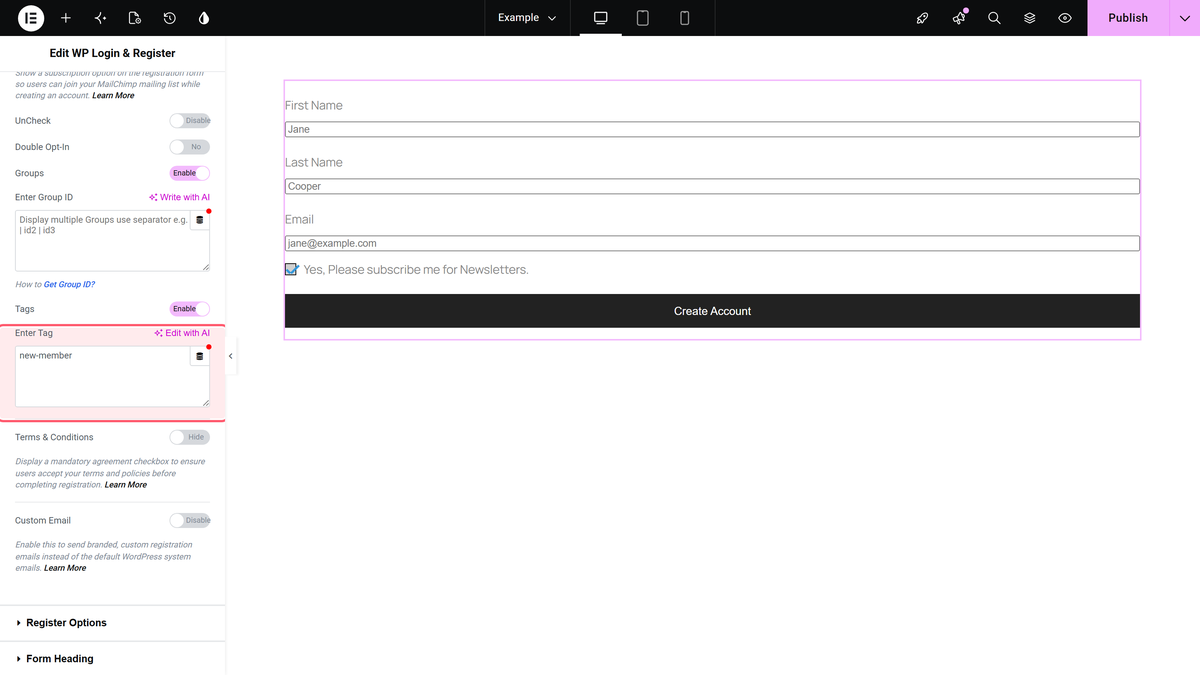Open site theme style drop icon

(204, 18)
